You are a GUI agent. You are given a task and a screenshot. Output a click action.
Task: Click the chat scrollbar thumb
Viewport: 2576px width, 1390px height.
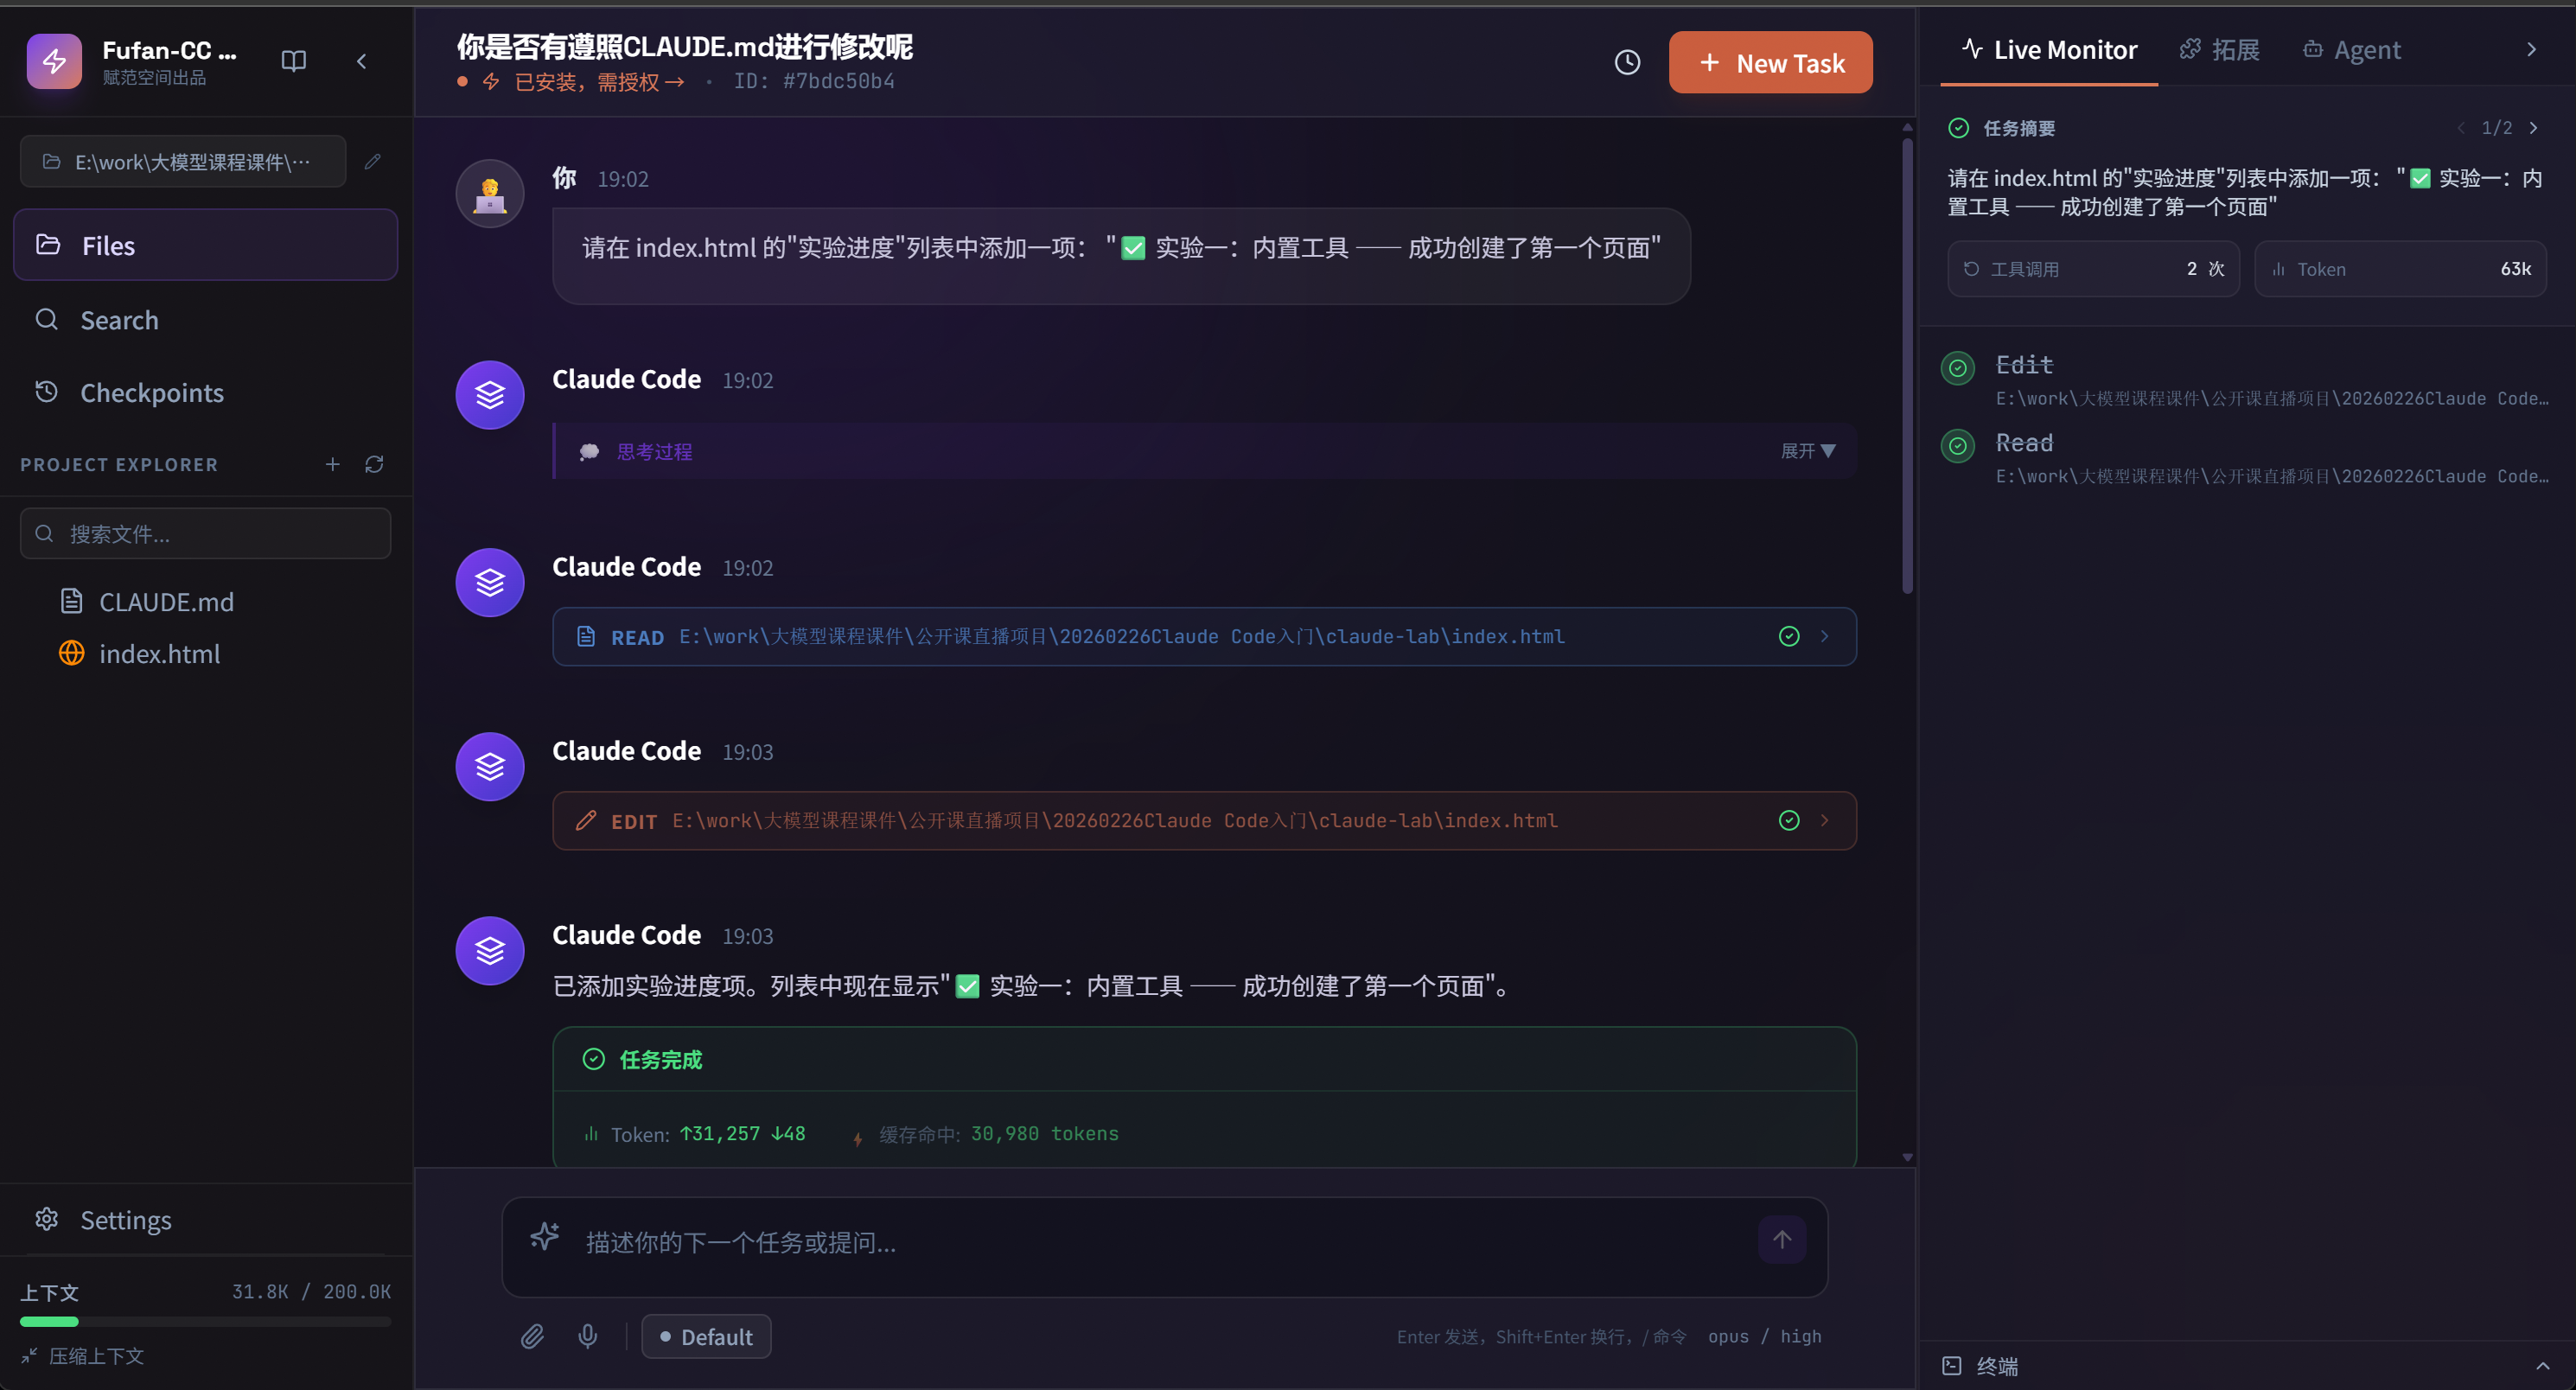click(x=1907, y=365)
